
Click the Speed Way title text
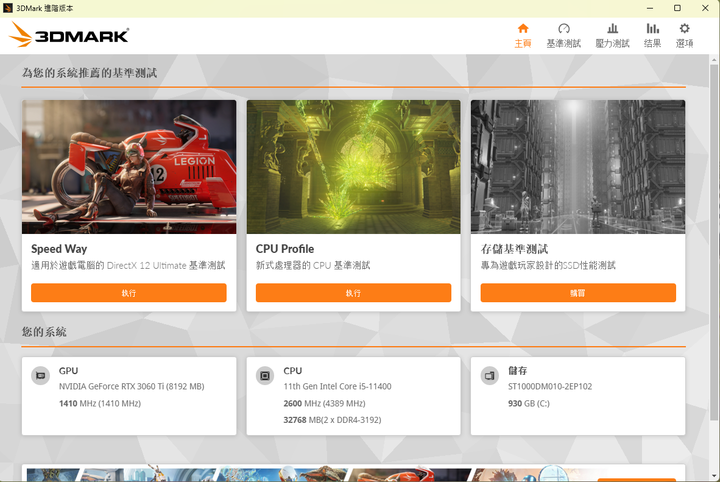(59, 249)
